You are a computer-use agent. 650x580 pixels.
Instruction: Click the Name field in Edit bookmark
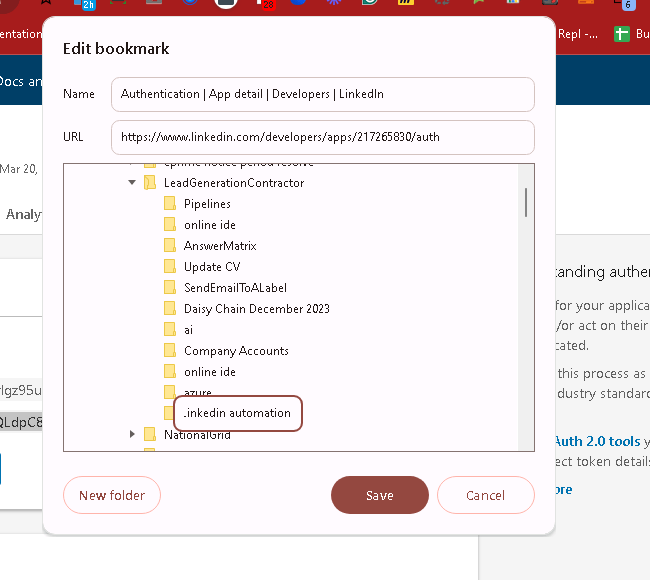tap(323, 94)
